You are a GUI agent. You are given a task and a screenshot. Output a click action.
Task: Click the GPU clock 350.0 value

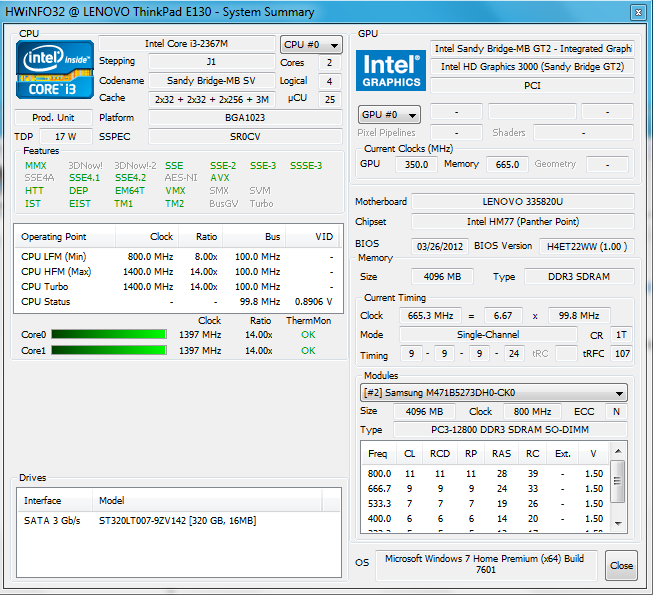coord(416,164)
